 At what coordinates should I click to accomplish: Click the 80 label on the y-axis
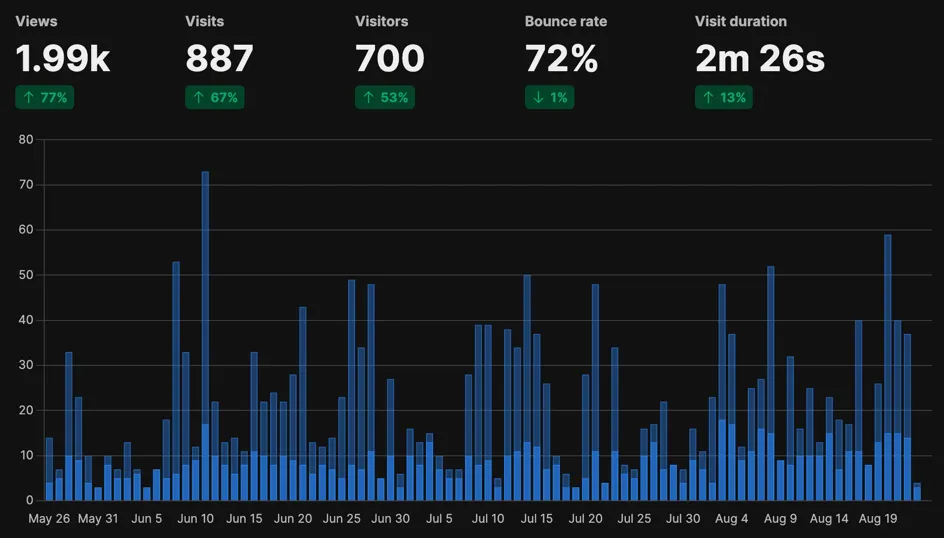tap(25, 140)
